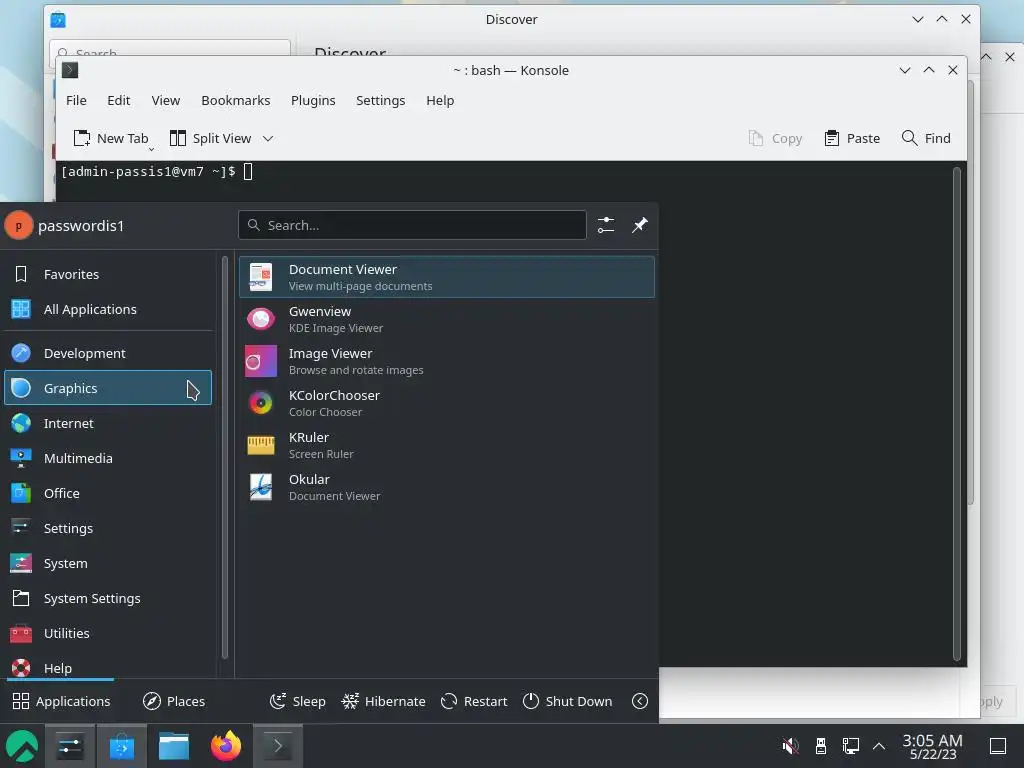1024x768 pixels.
Task: Select Graphics category
Action: 108,388
